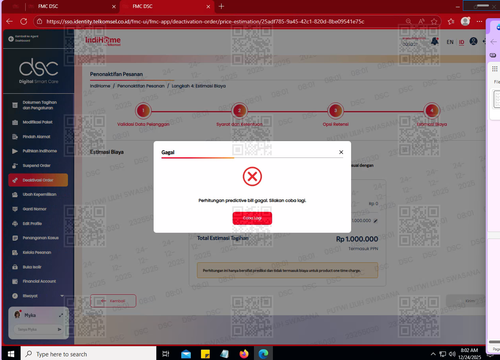The image size is (500, 360).
Task: Expand the Myka chat widget
Action: pos(61,315)
